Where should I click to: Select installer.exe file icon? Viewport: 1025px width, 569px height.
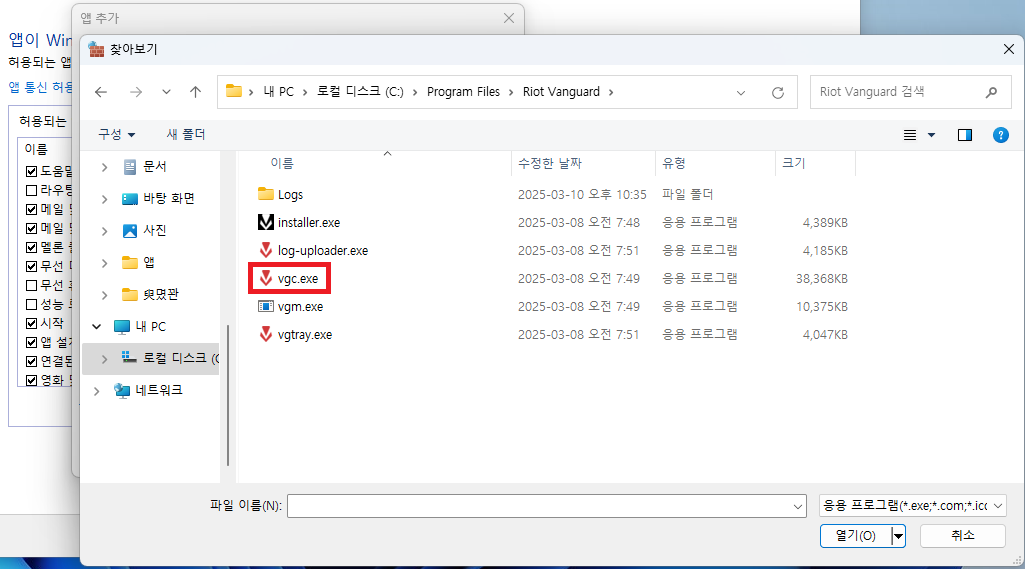[265, 222]
